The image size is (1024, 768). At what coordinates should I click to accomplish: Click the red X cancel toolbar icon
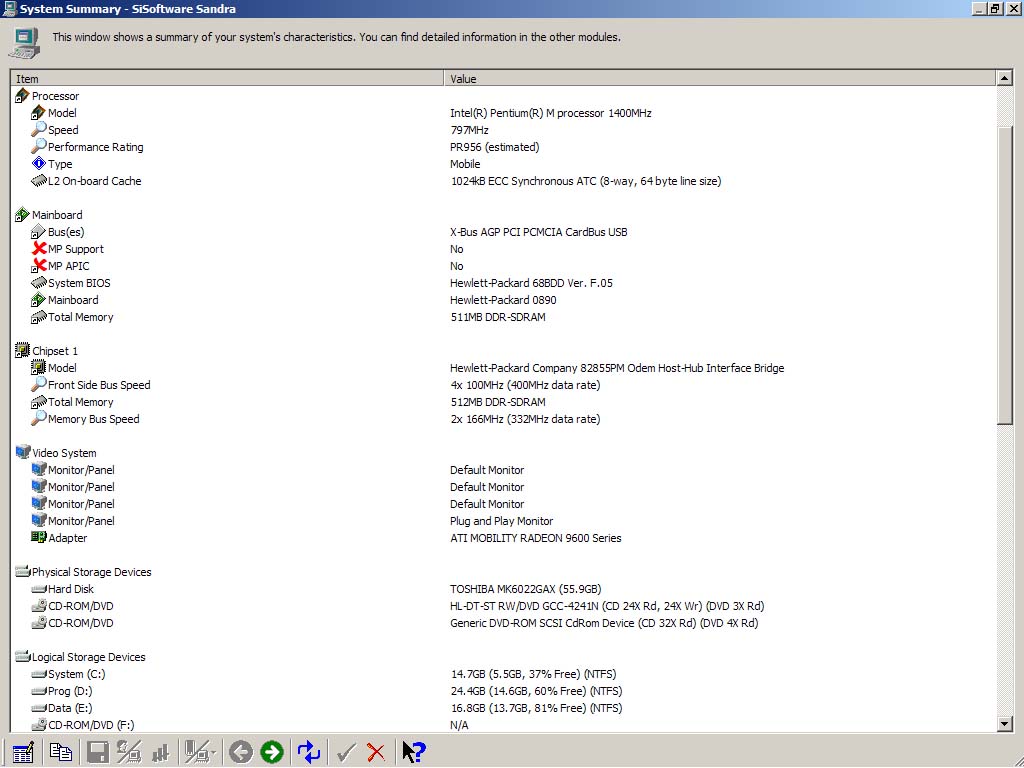point(376,753)
